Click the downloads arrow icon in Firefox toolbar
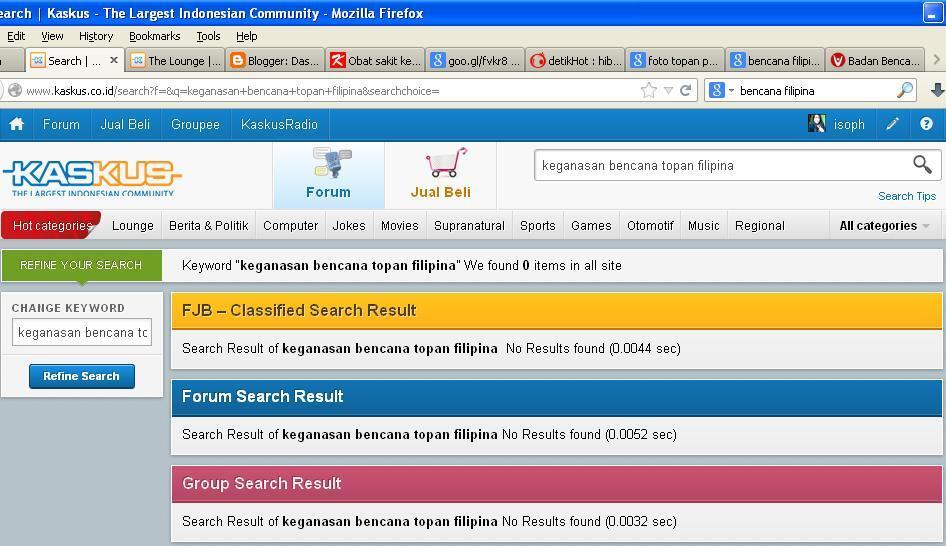Screen dimensions: 946x546 click(937, 90)
